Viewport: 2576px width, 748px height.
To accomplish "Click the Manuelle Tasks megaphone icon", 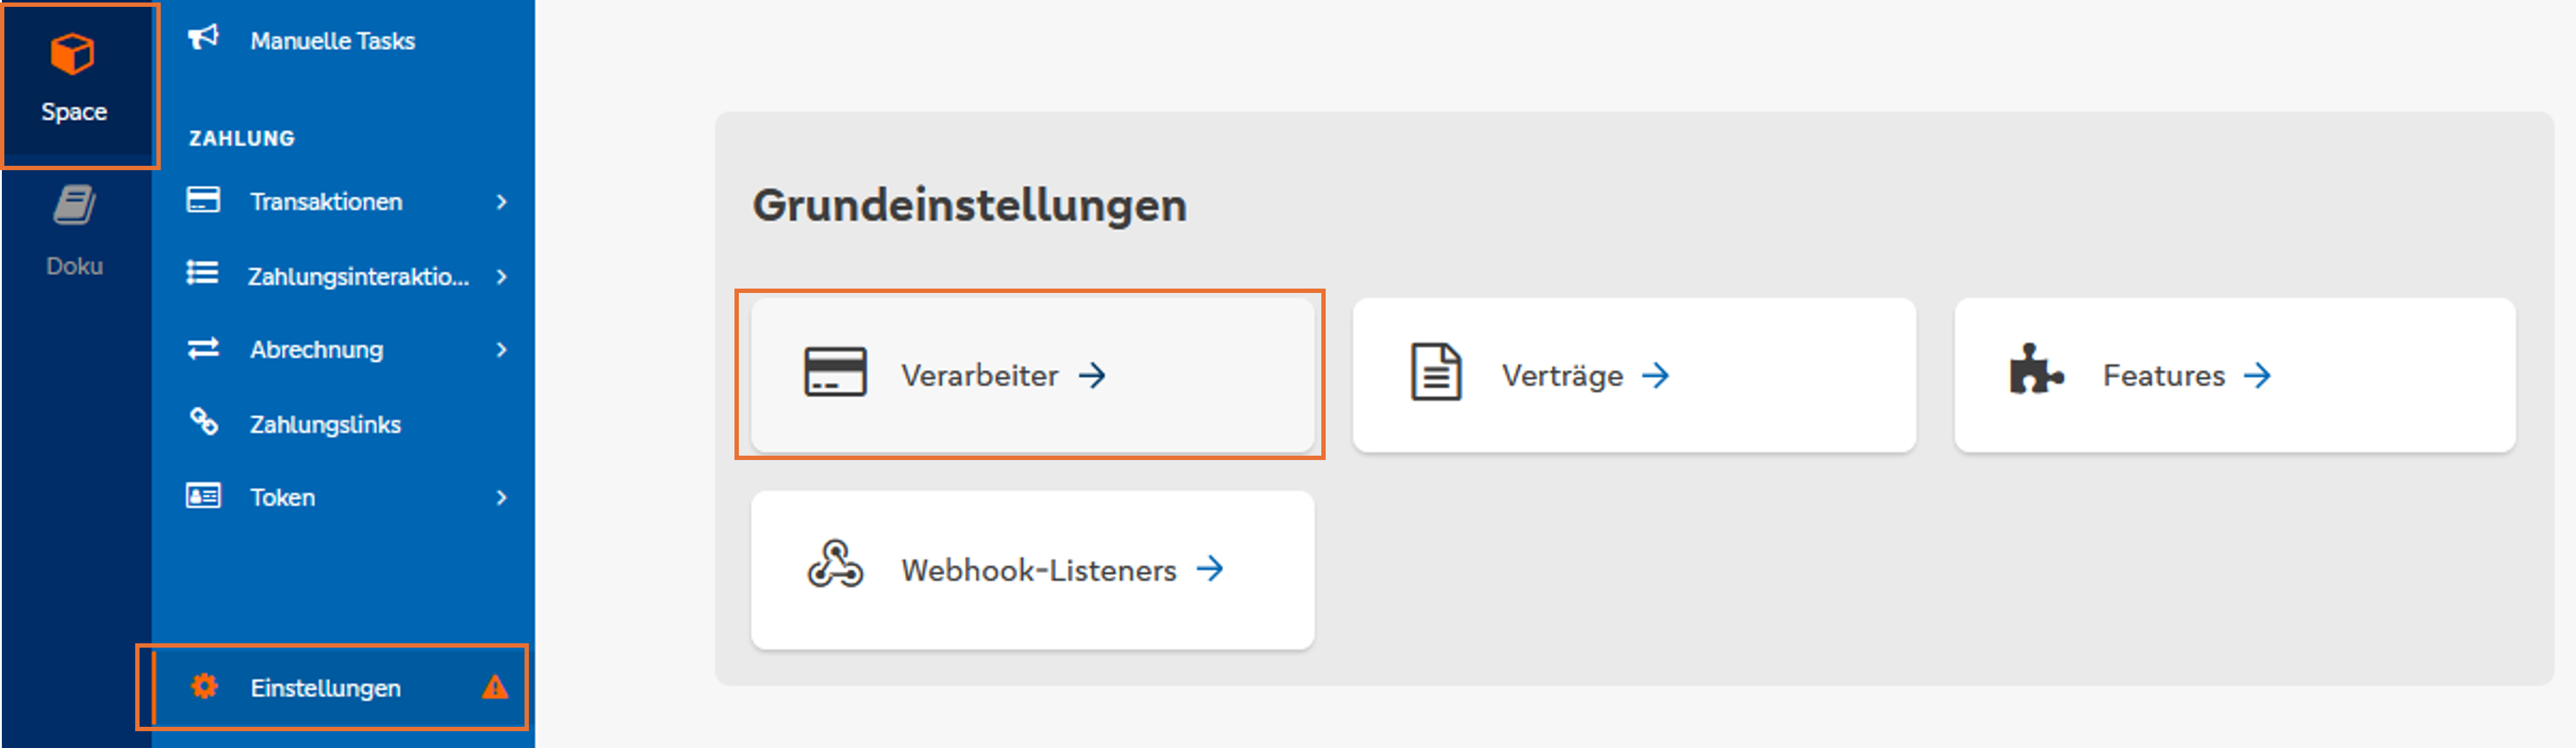I will 203,38.
